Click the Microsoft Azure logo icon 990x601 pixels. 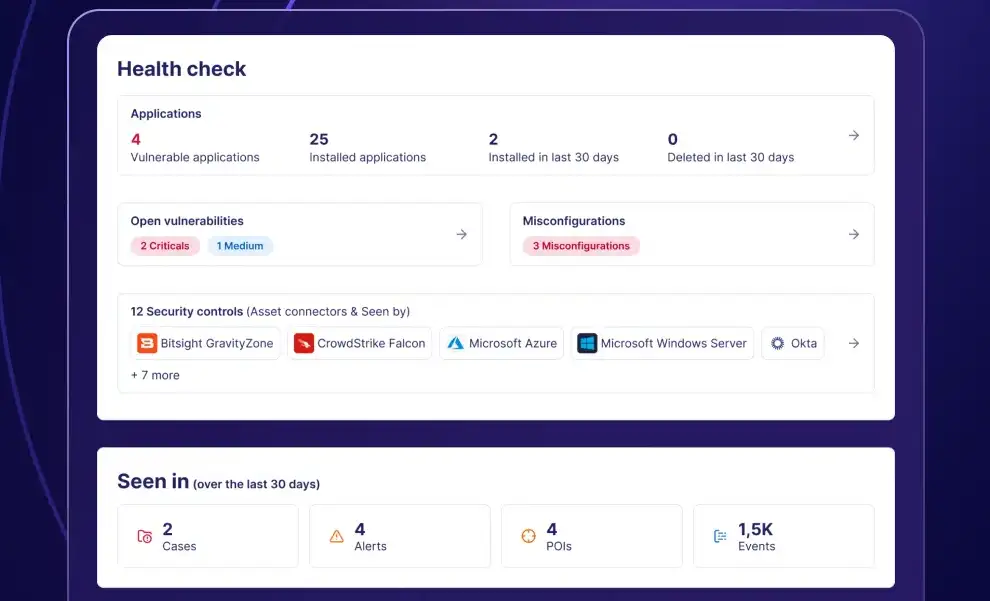(x=455, y=343)
